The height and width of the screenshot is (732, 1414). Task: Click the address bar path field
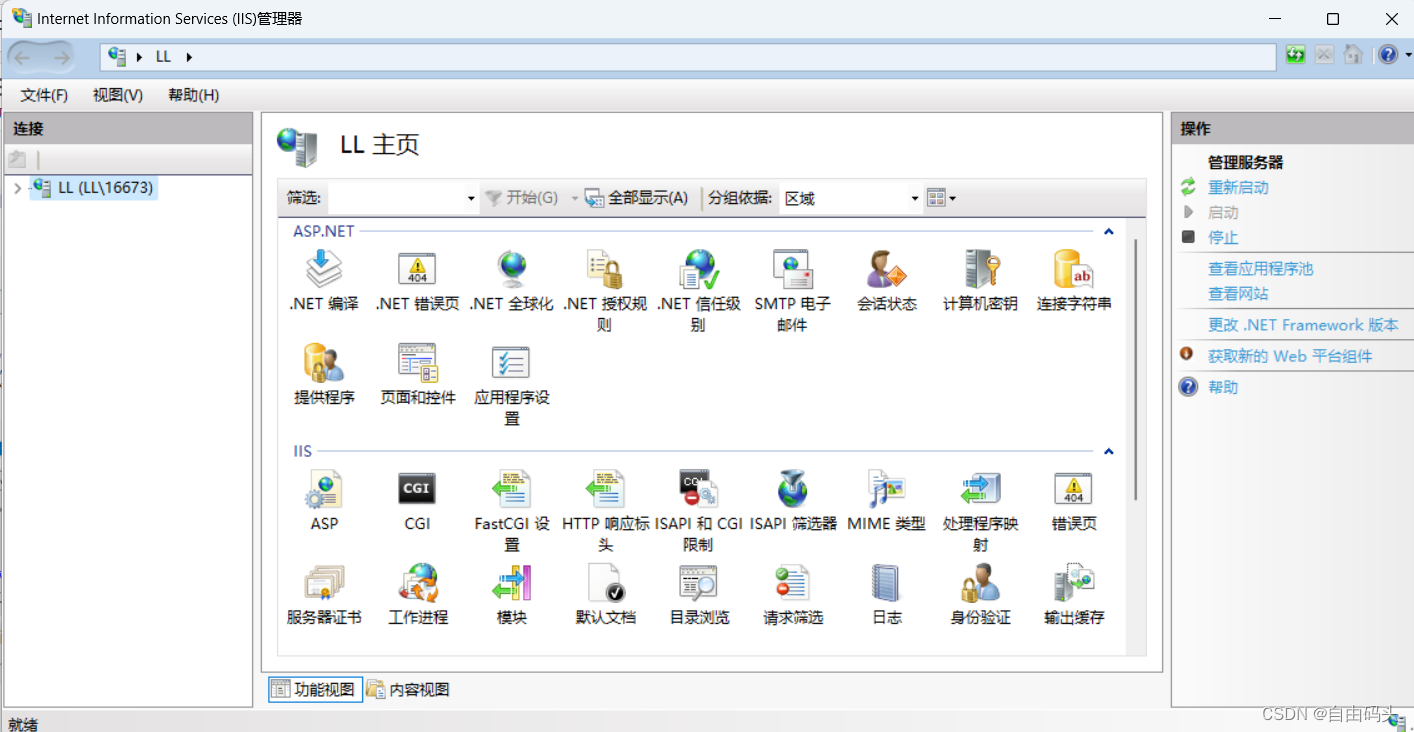[688, 57]
